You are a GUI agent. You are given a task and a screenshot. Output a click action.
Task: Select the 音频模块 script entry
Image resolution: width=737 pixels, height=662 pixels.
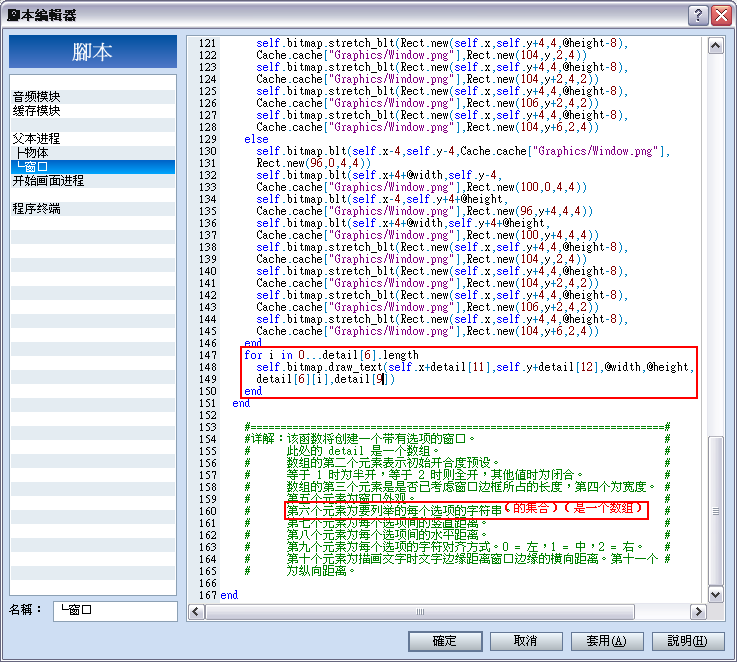(x=93, y=97)
